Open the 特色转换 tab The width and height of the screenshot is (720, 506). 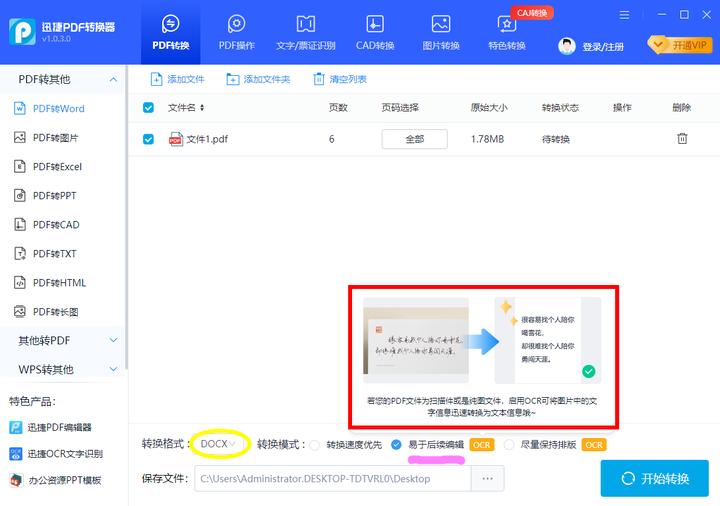click(506, 32)
